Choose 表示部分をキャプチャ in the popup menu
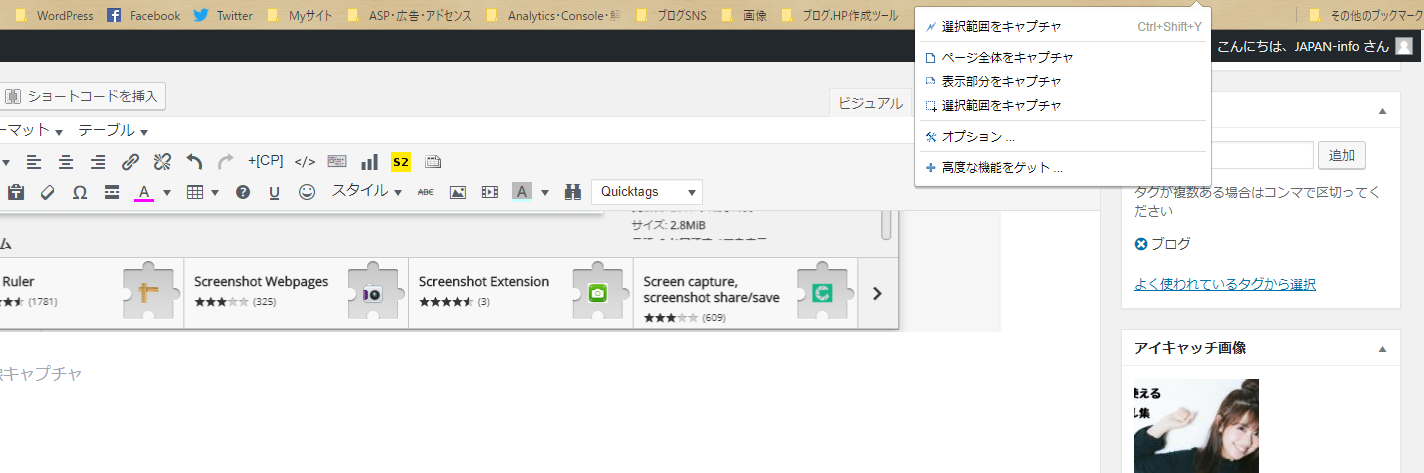The width and height of the screenshot is (1424, 473). tap(1001, 82)
